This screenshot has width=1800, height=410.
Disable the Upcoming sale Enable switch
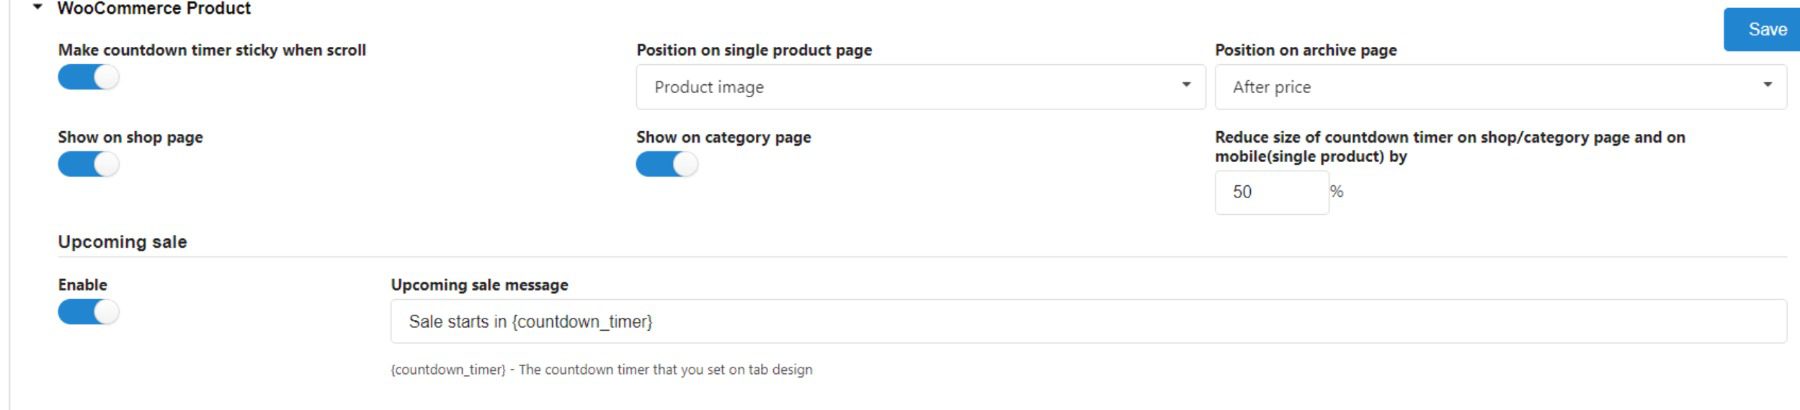(88, 312)
